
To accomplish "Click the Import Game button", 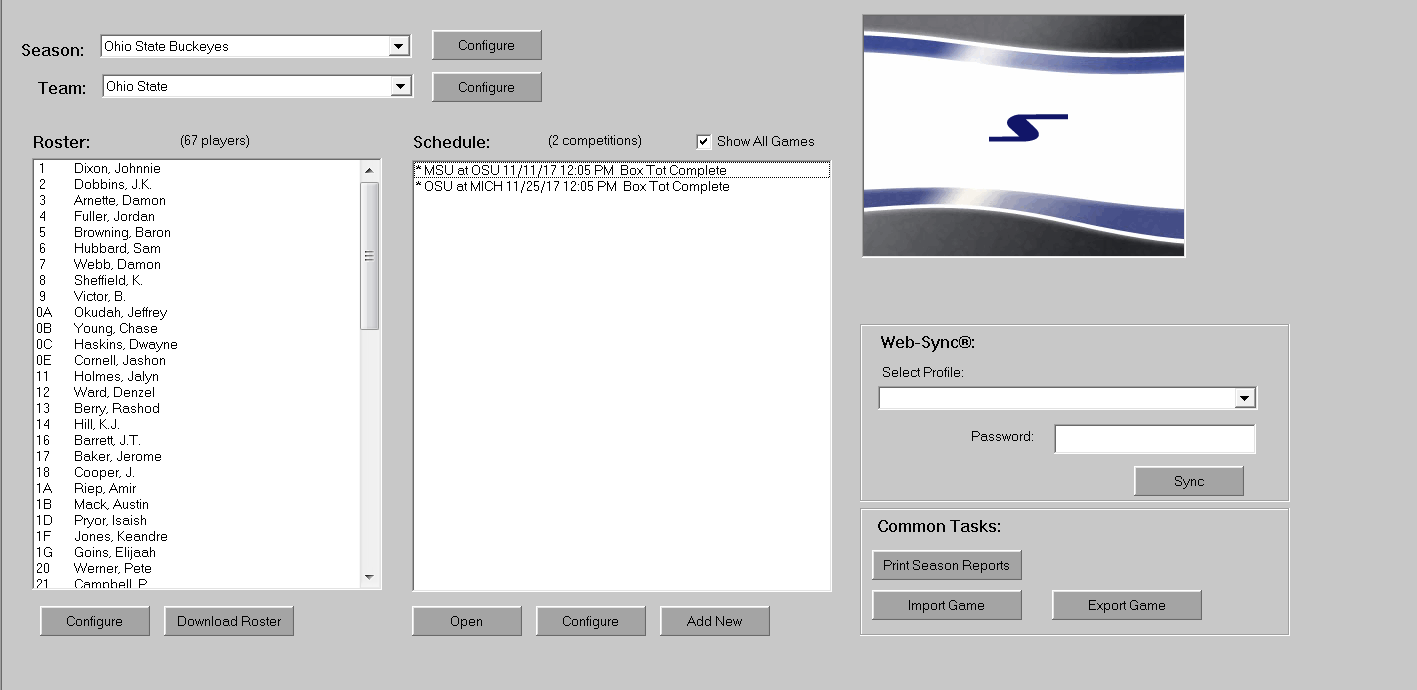I will [946, 605].
